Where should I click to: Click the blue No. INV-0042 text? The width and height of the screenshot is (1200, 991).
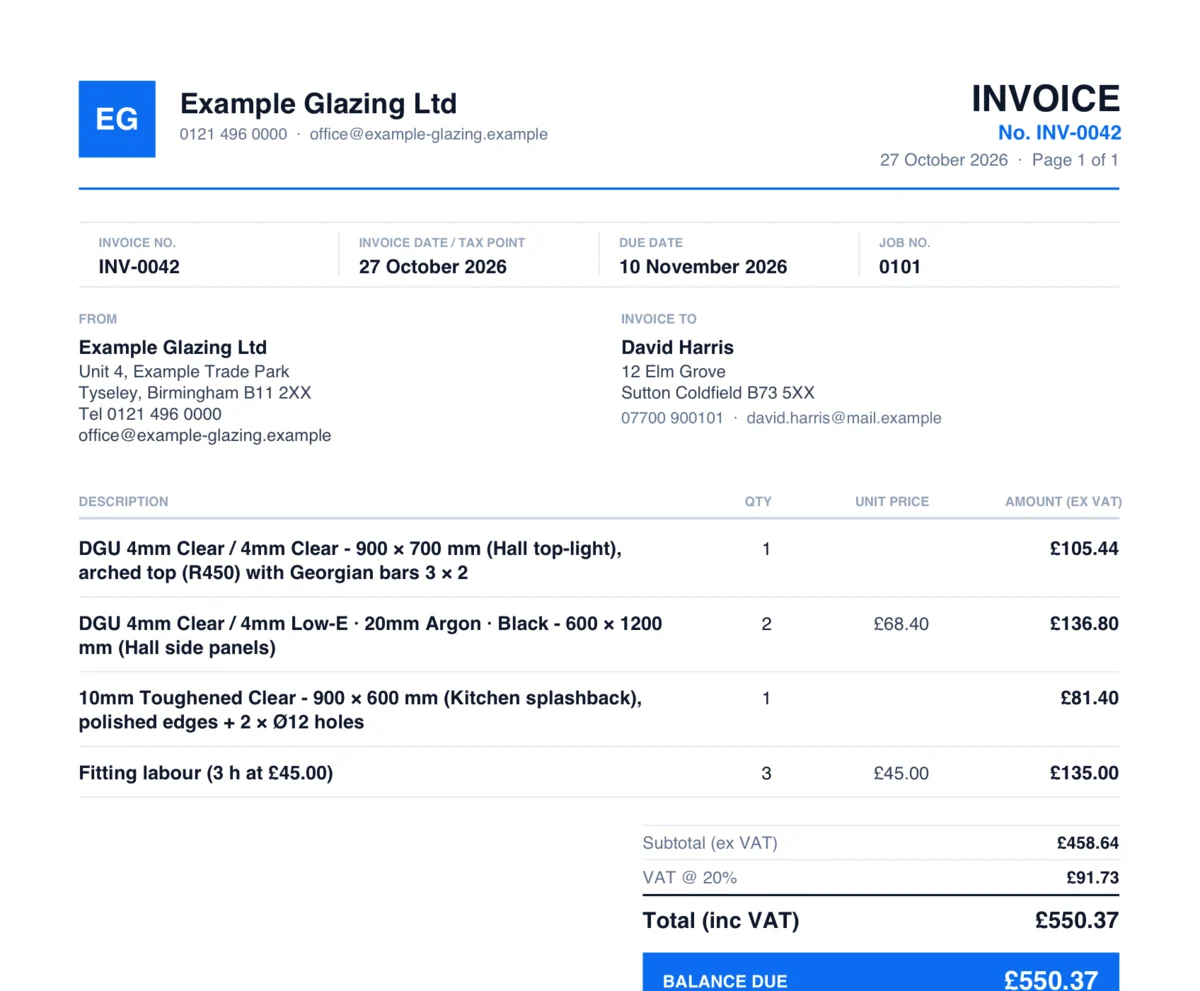tap(1059, 133)
